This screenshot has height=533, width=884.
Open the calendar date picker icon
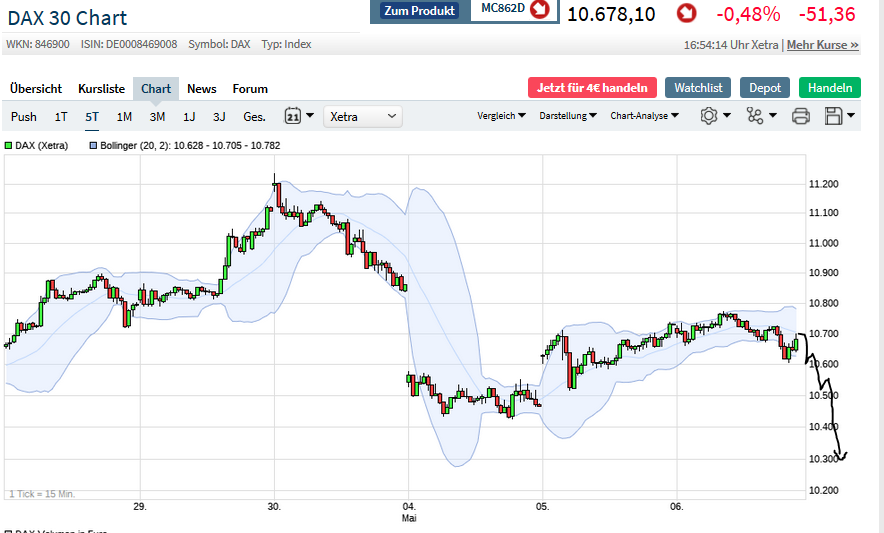(x=293, y=116)
